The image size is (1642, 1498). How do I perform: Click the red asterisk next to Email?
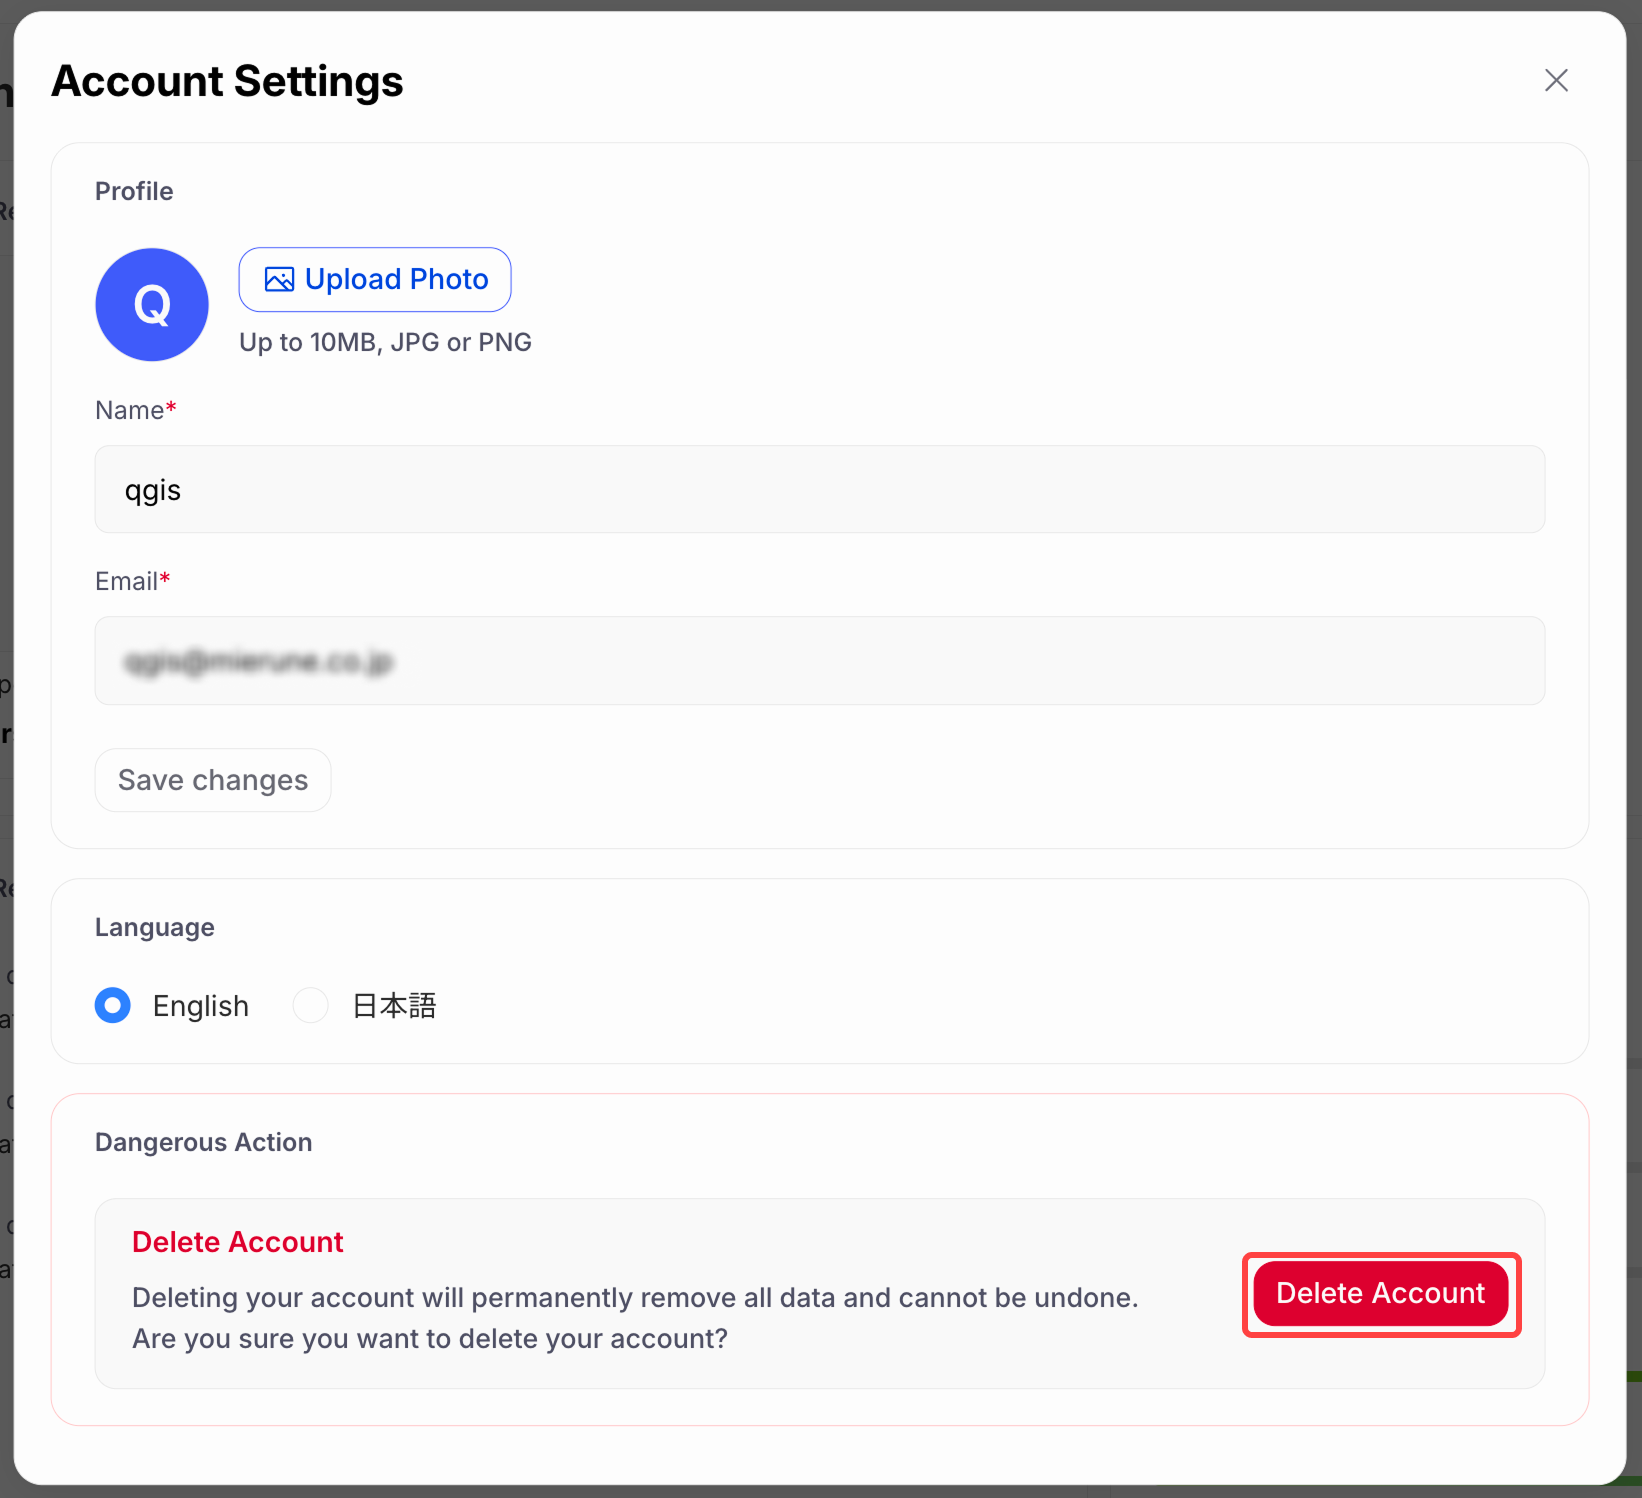coord(164,577)
